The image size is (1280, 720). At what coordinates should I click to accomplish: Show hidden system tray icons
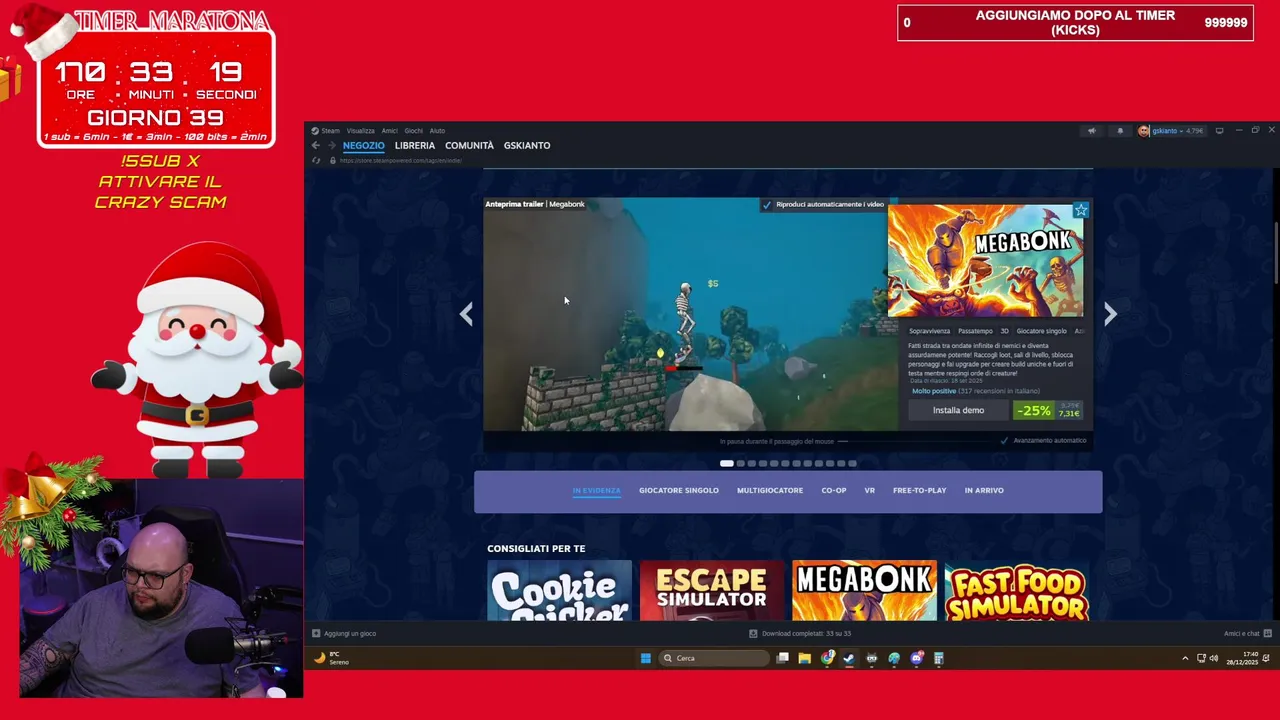point(1185,658)
